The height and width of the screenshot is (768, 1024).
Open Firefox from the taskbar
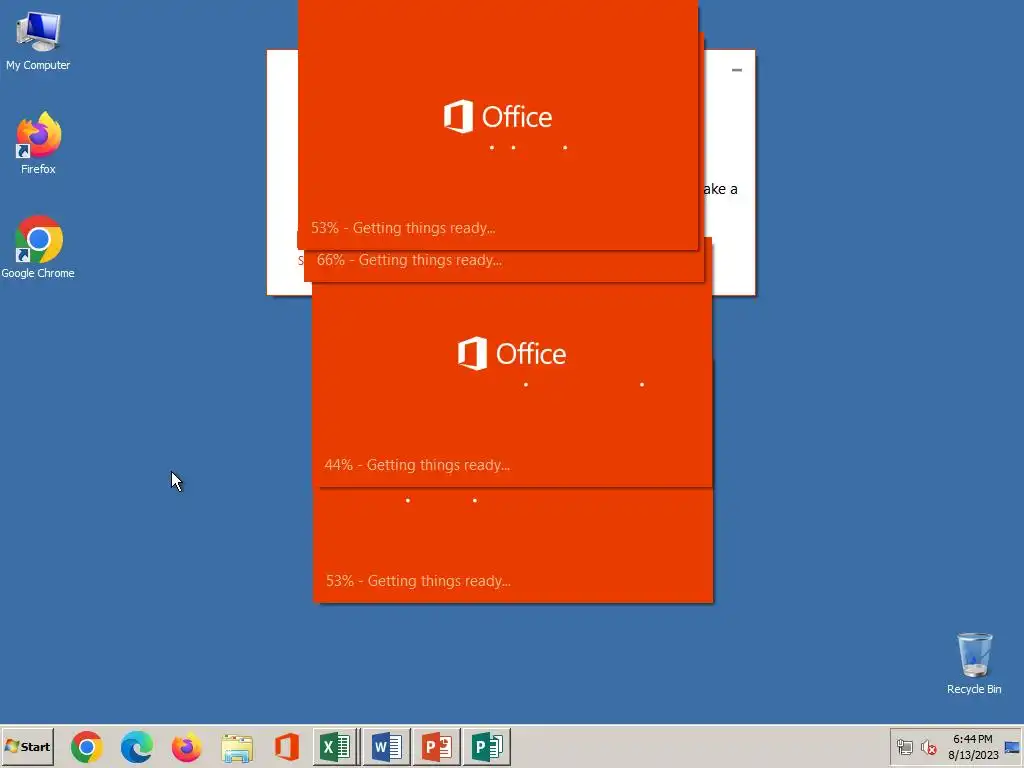(x=187, y=746)
